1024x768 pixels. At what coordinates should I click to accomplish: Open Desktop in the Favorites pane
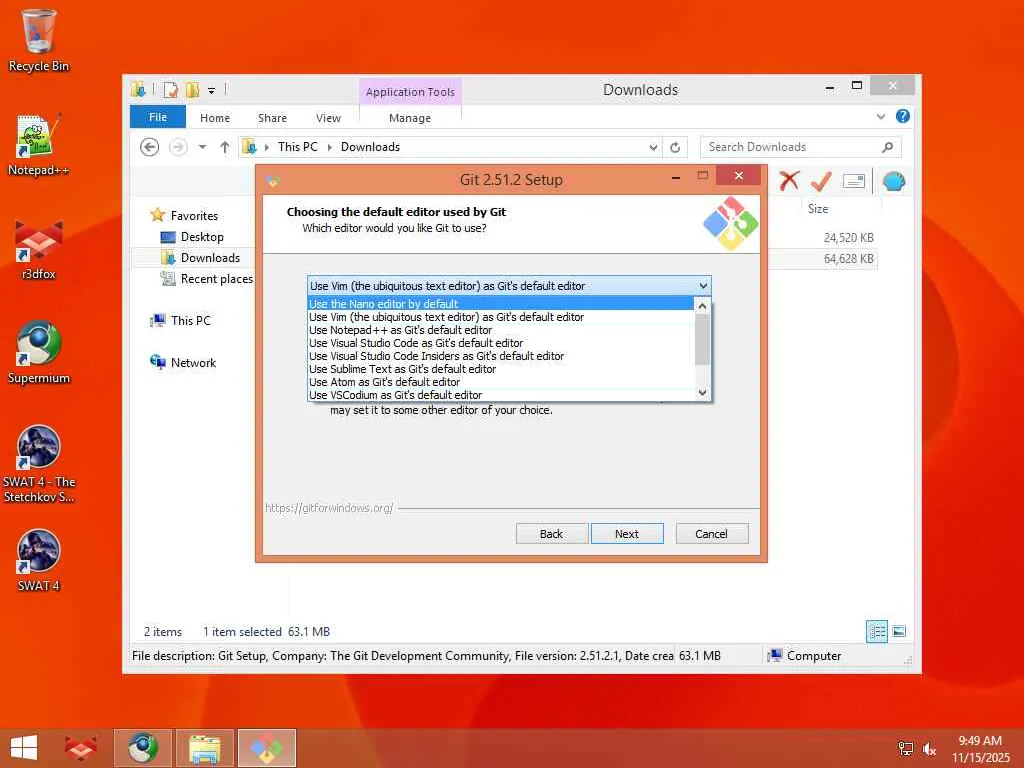pyautogui.click(x=193, y=237)
